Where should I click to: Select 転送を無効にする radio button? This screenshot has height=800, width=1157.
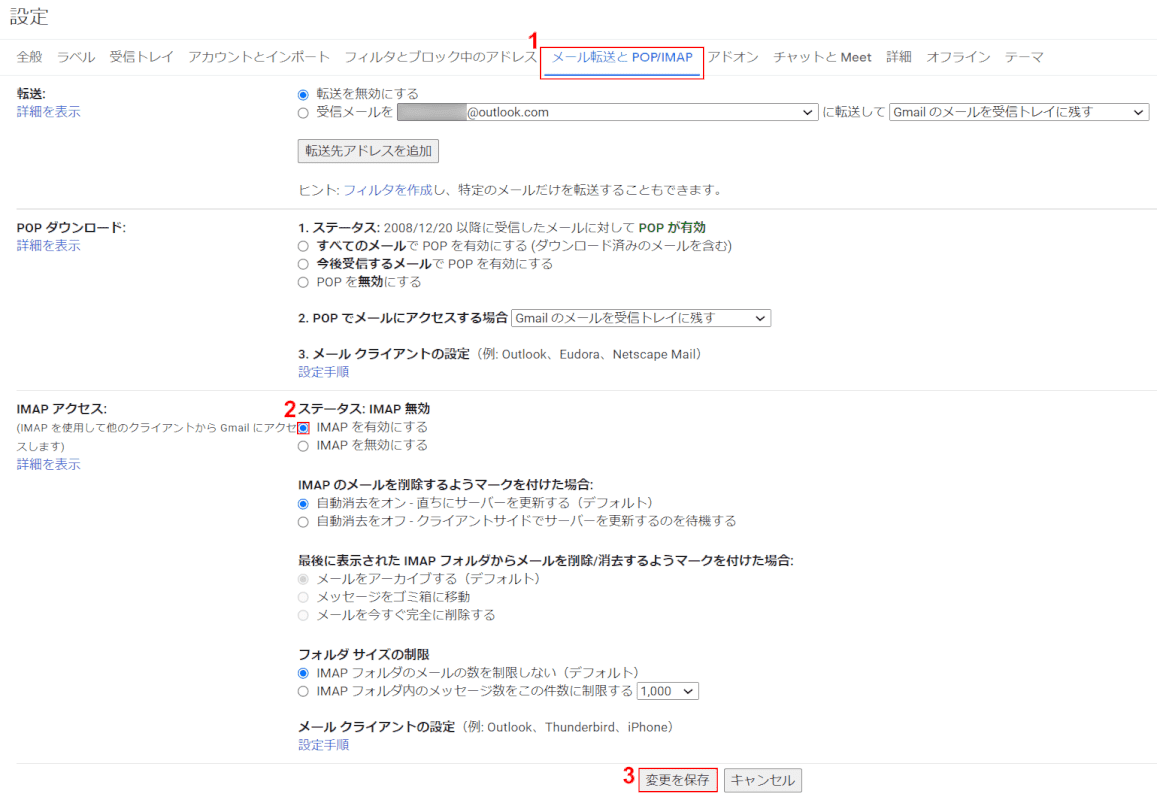(x=303, y=94)
